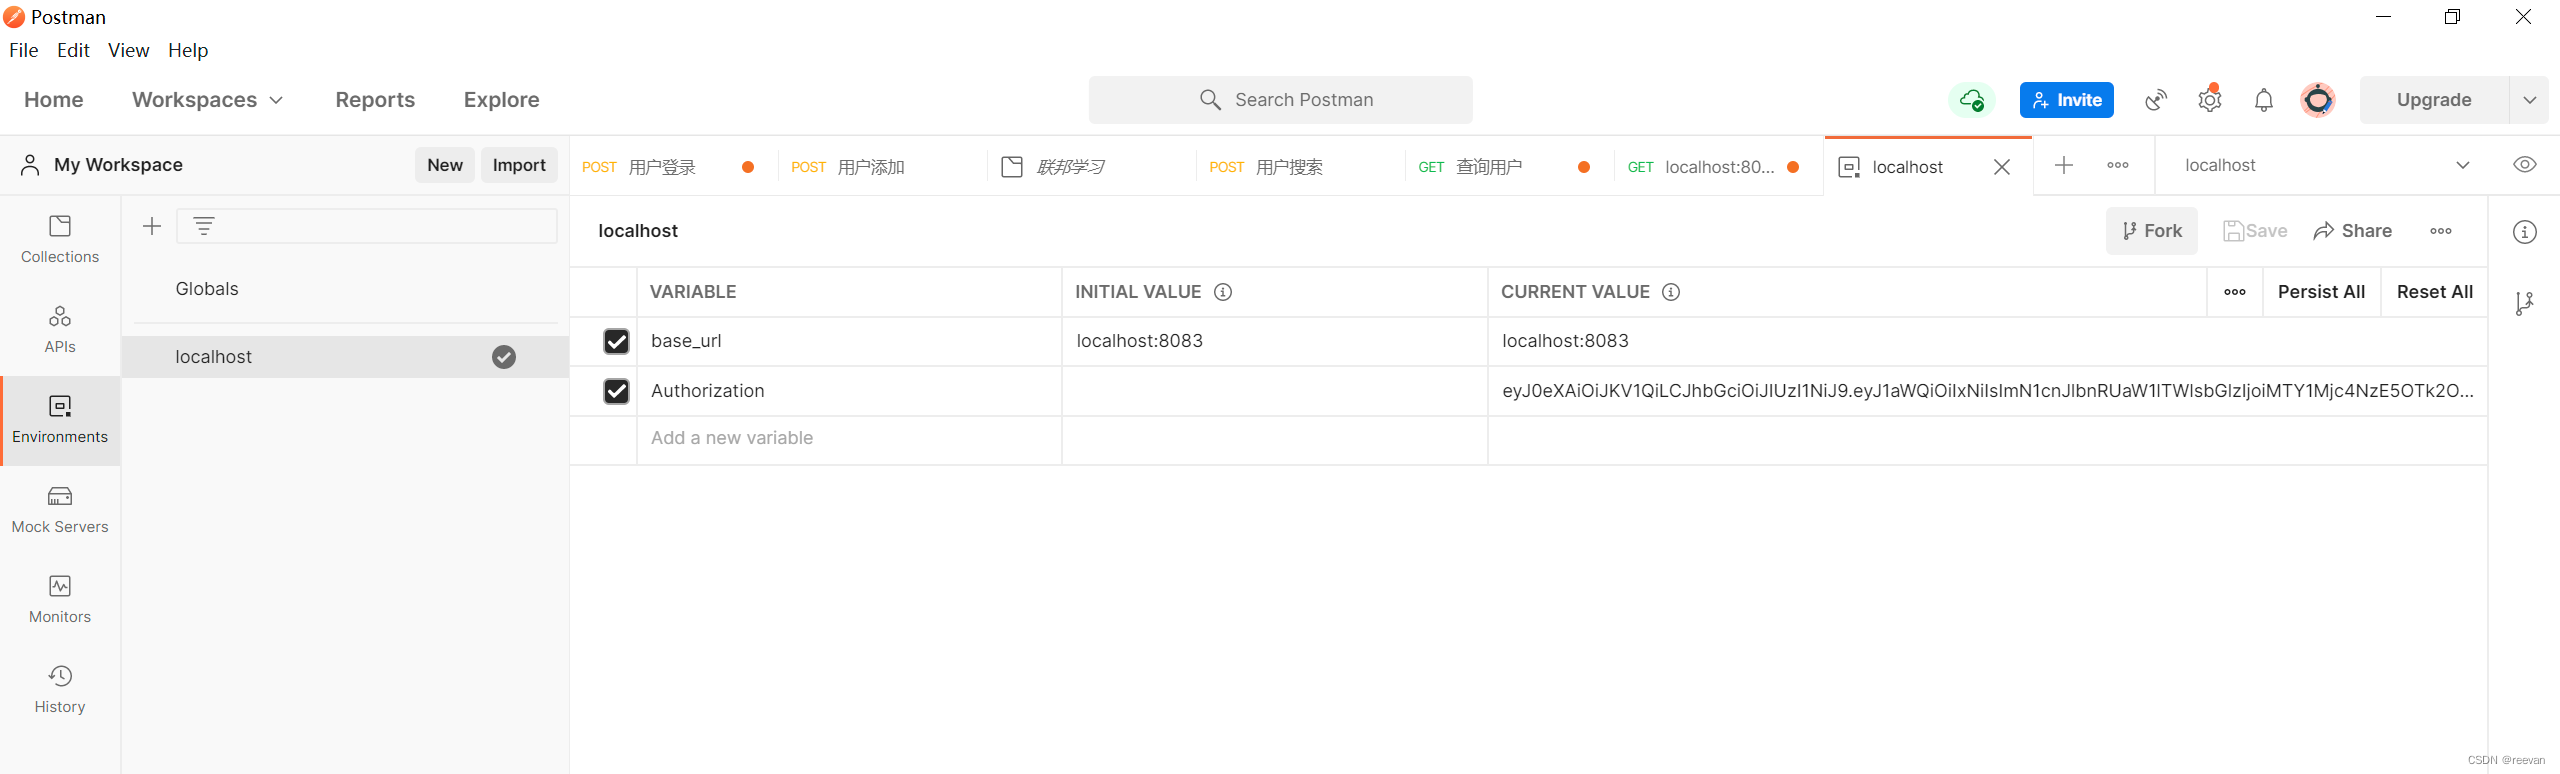
Task: Switch to the POST 用户添加 tab
Action: click(x=883, y=167)
